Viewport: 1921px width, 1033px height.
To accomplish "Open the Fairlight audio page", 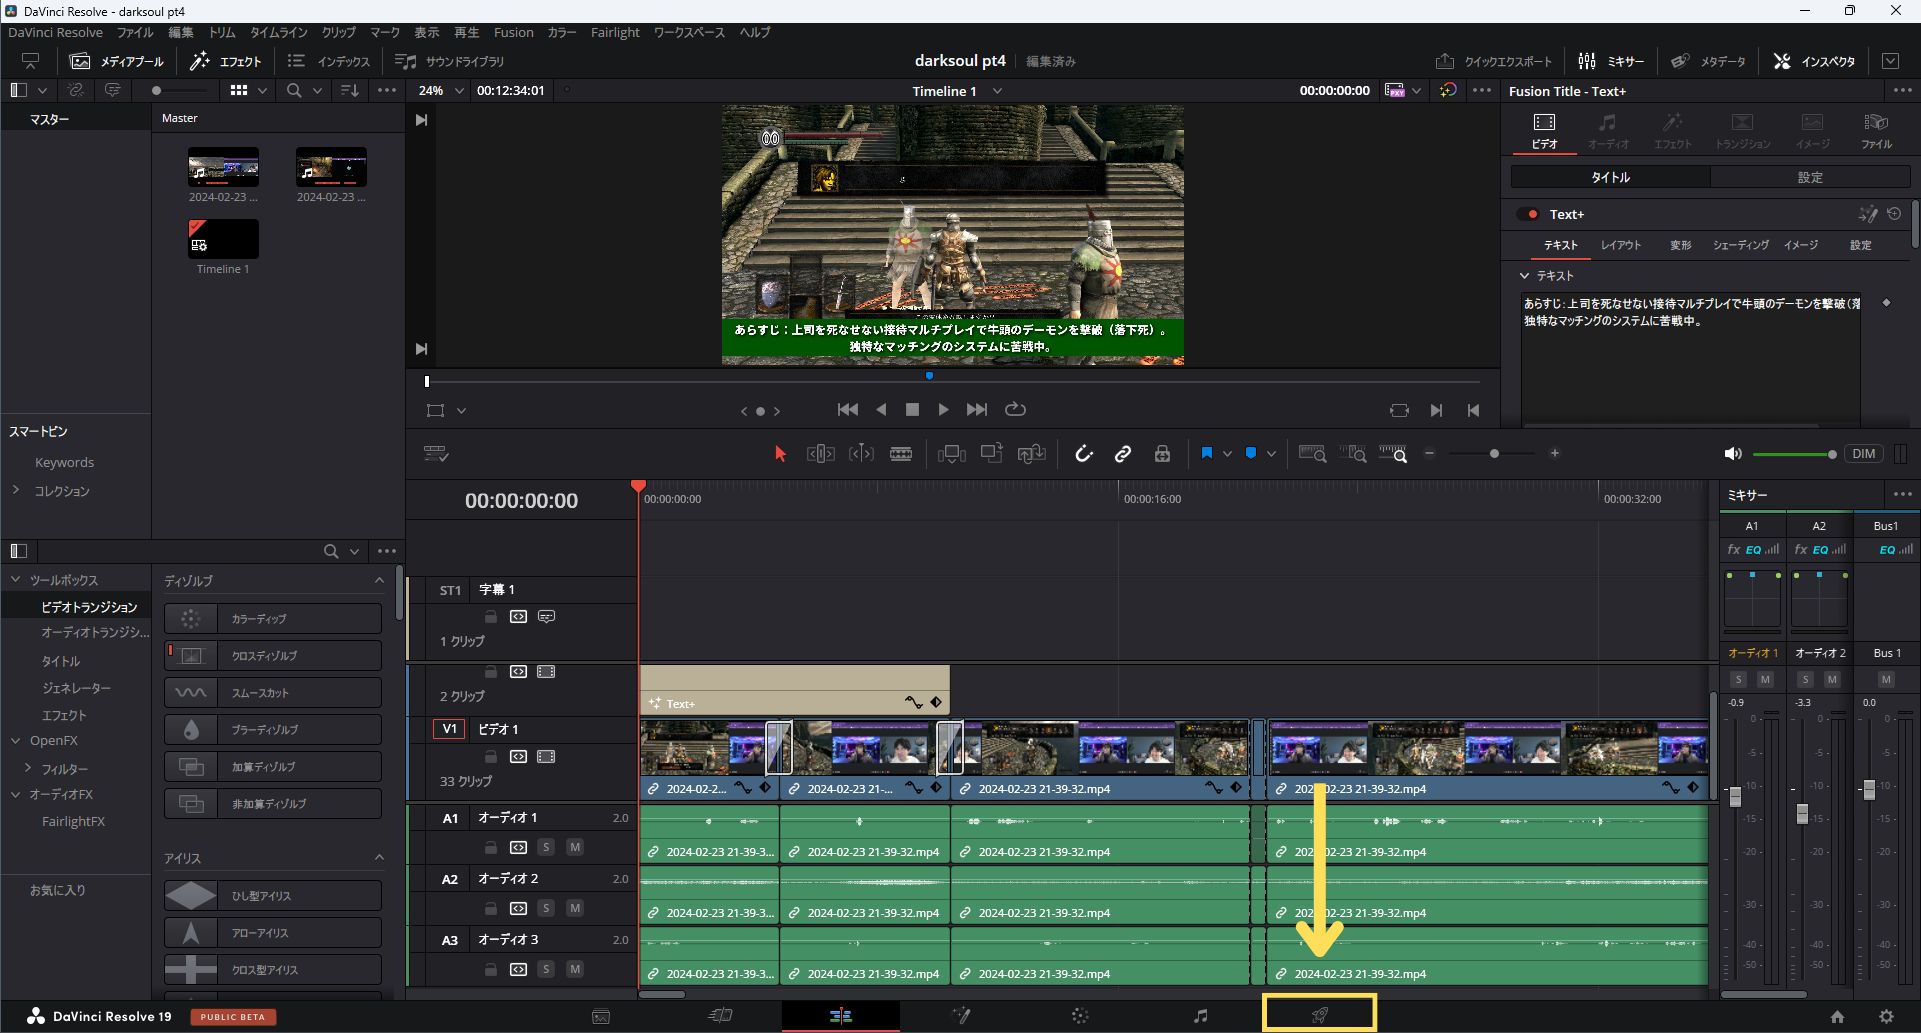I will (x=1199, y=1015).
